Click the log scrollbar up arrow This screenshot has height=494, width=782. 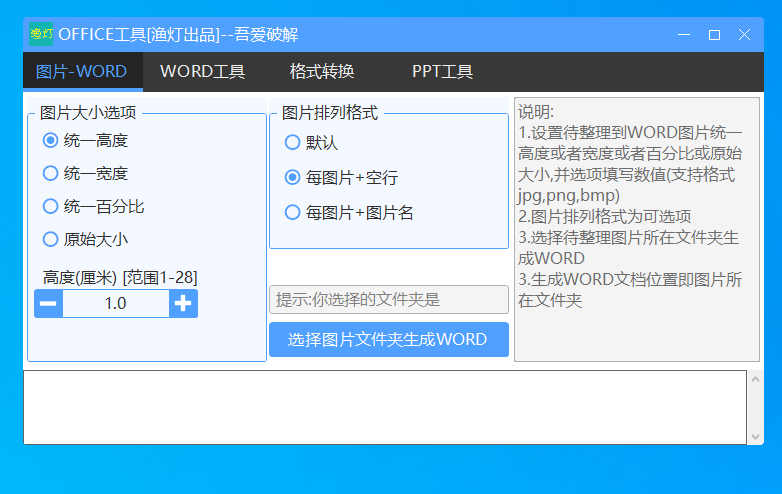(755, 379)
